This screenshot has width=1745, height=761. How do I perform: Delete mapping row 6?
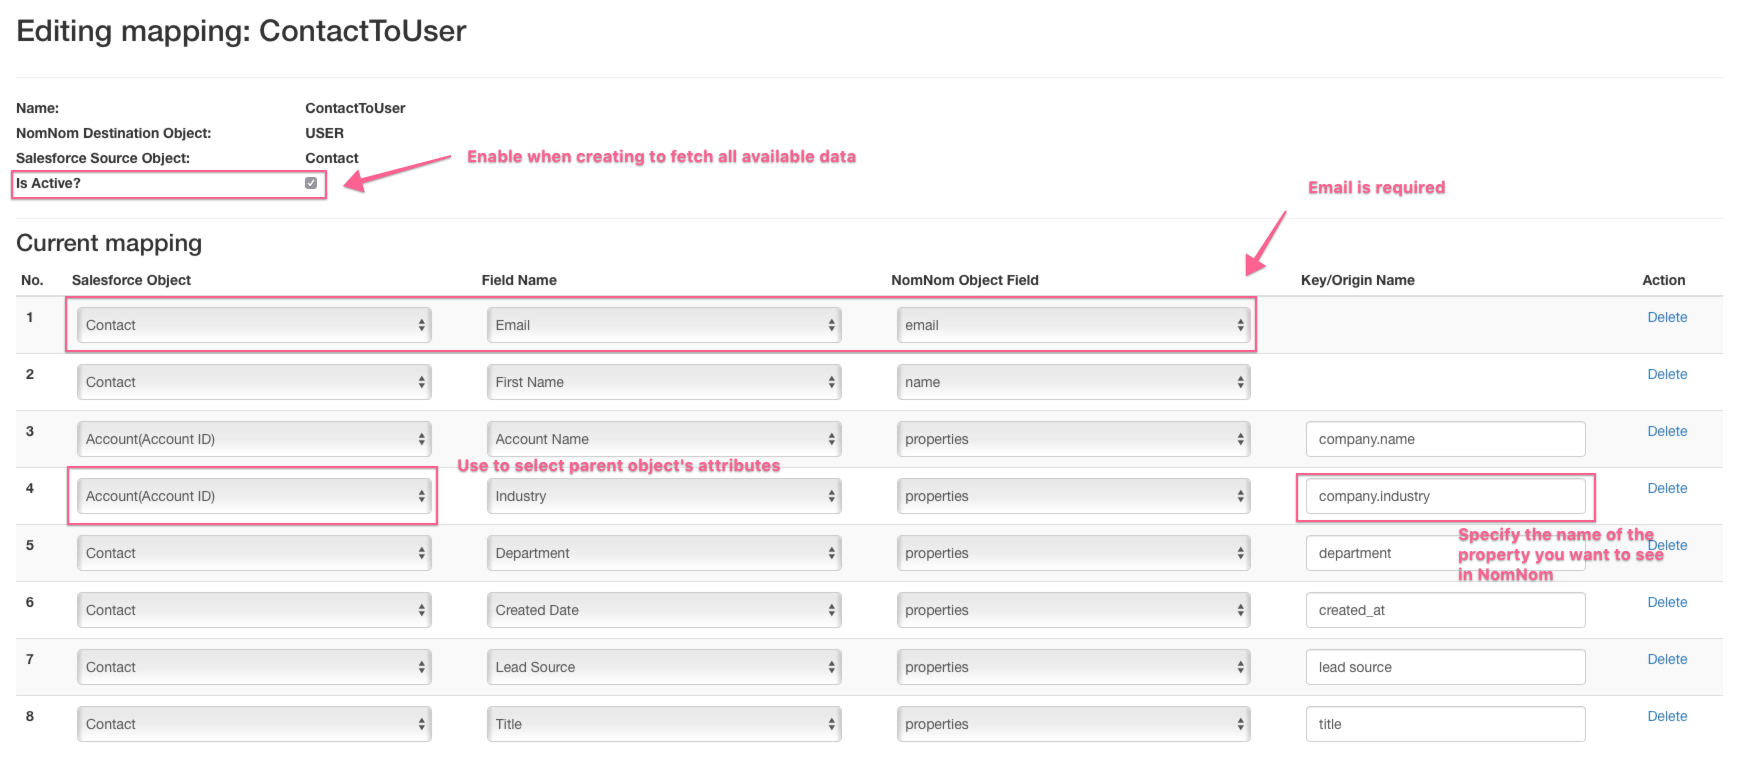tap(1667, 602)
